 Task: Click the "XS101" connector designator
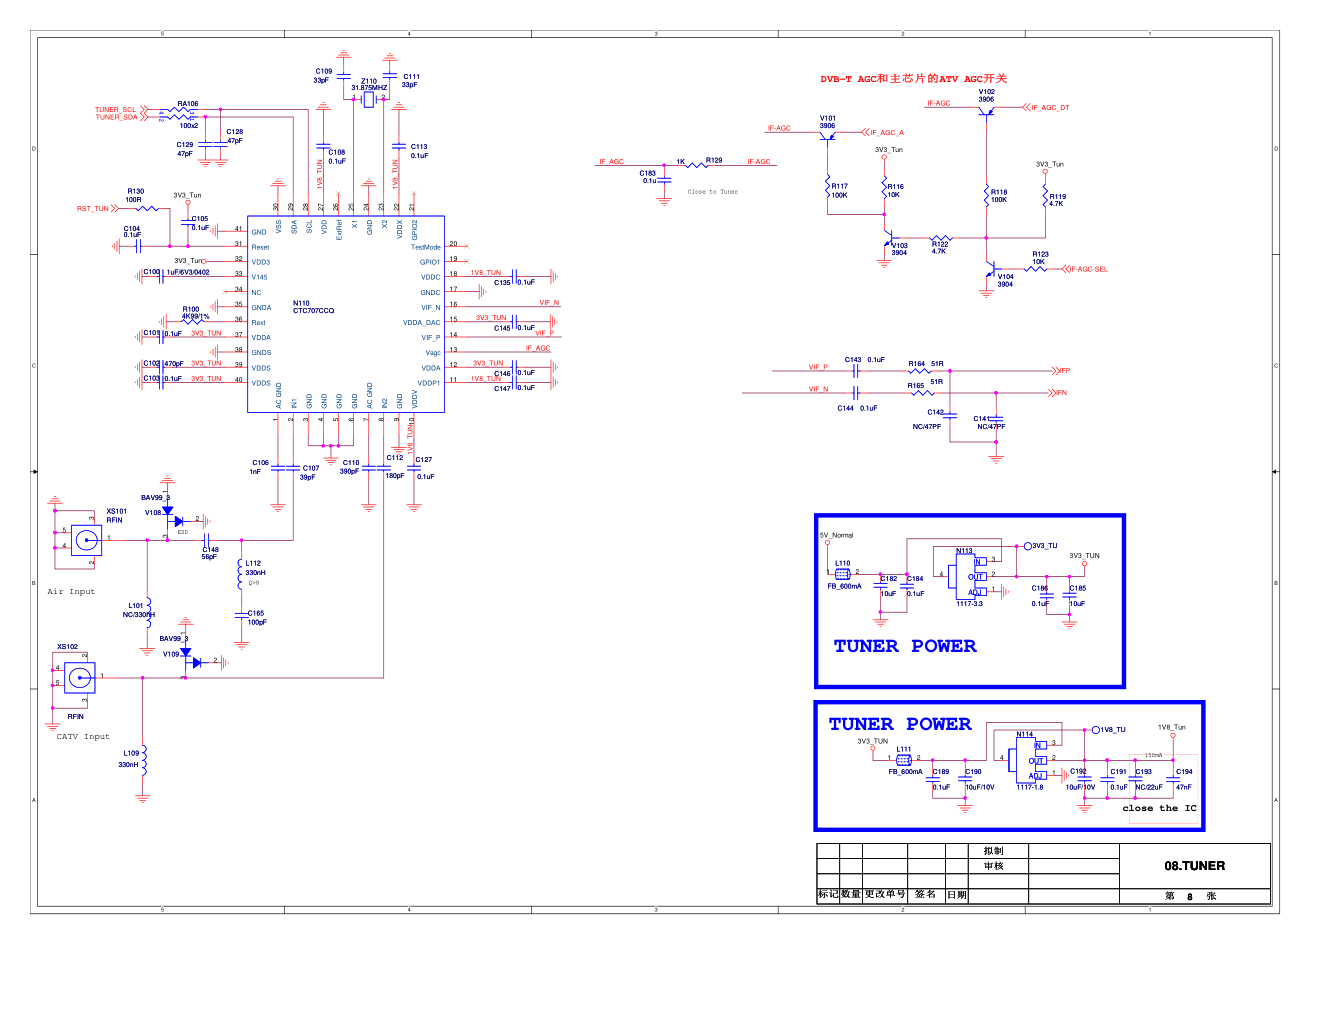click(117, 511)
